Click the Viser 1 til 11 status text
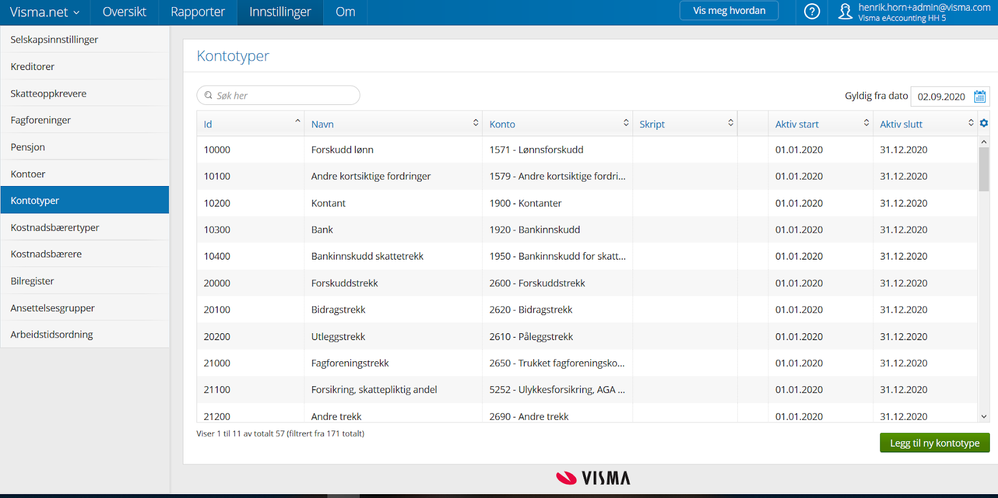Screen dimensions: 998x498 pos(281,434)
